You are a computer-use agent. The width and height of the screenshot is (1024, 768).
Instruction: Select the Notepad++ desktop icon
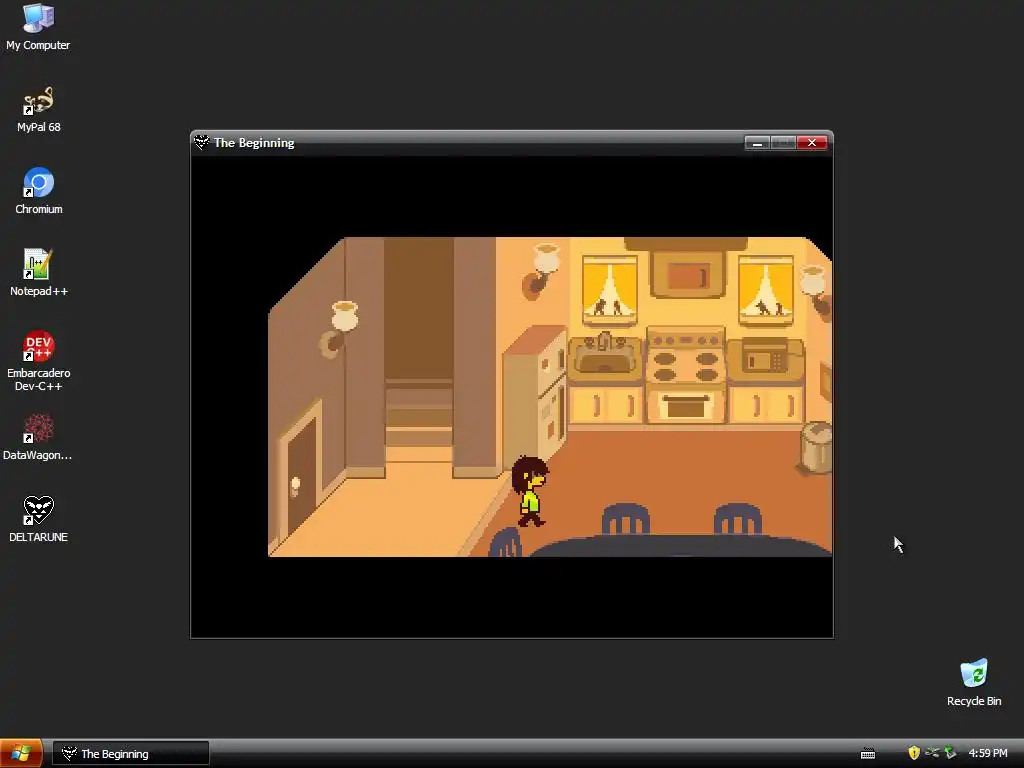[39, 273]
